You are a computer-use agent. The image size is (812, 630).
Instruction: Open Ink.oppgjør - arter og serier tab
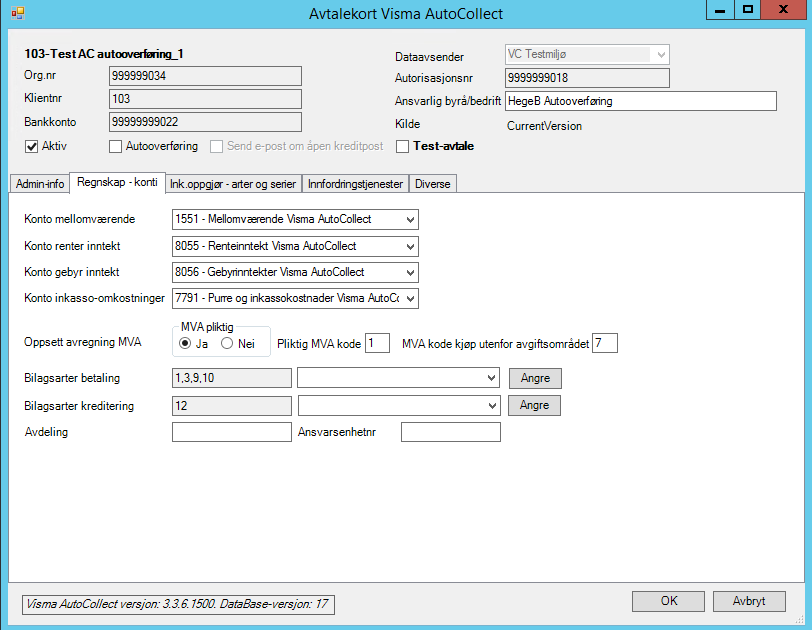(233, 184)
